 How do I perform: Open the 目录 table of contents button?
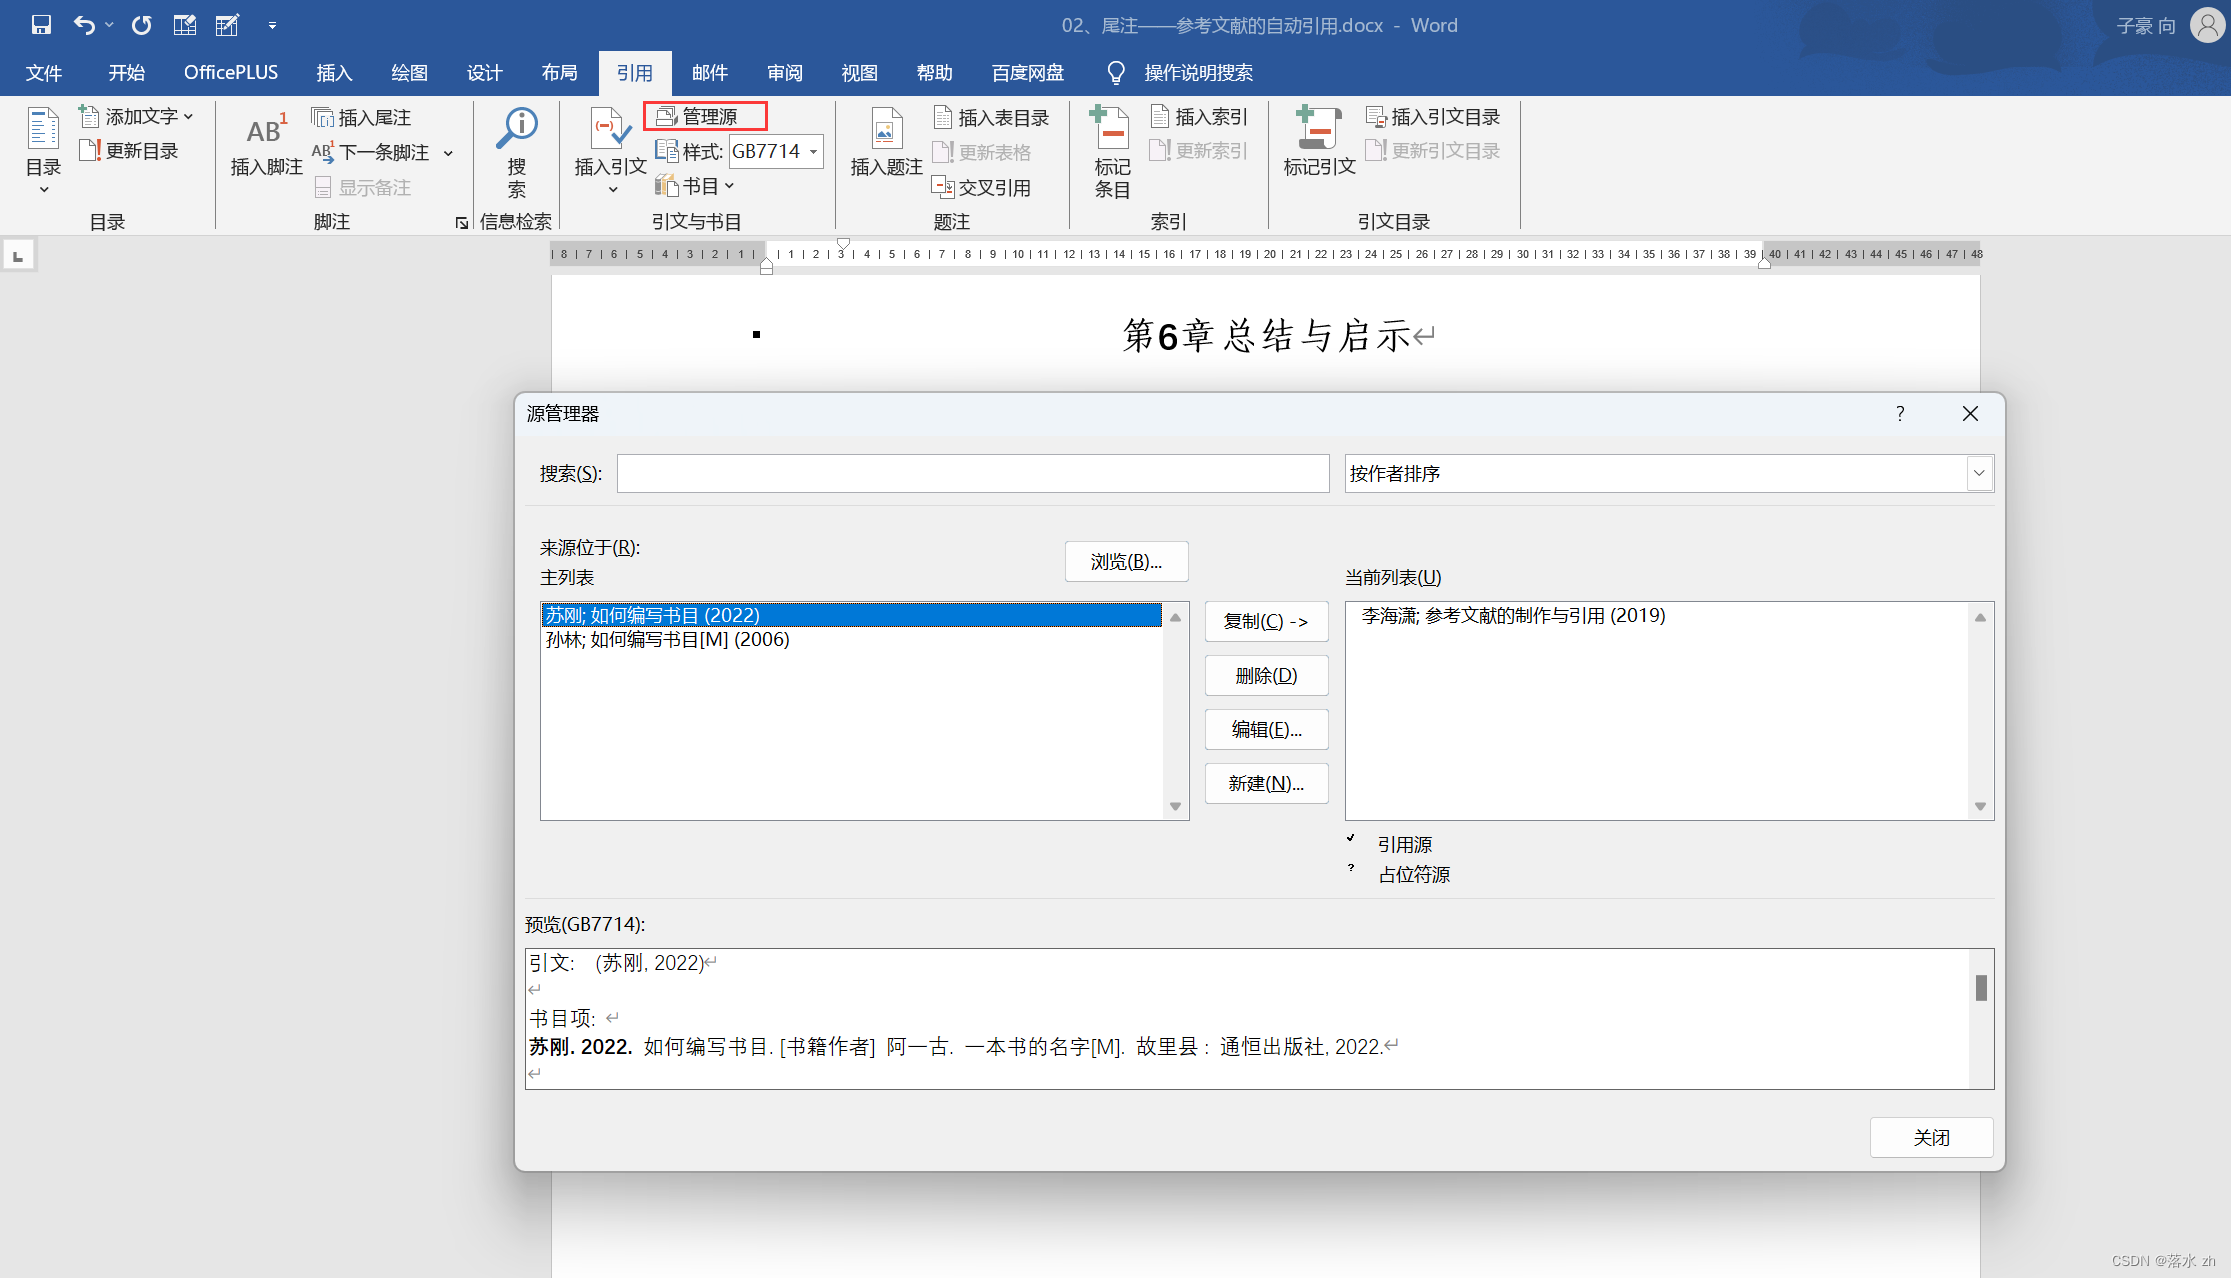pyautogui.click(x=43, y=151)
